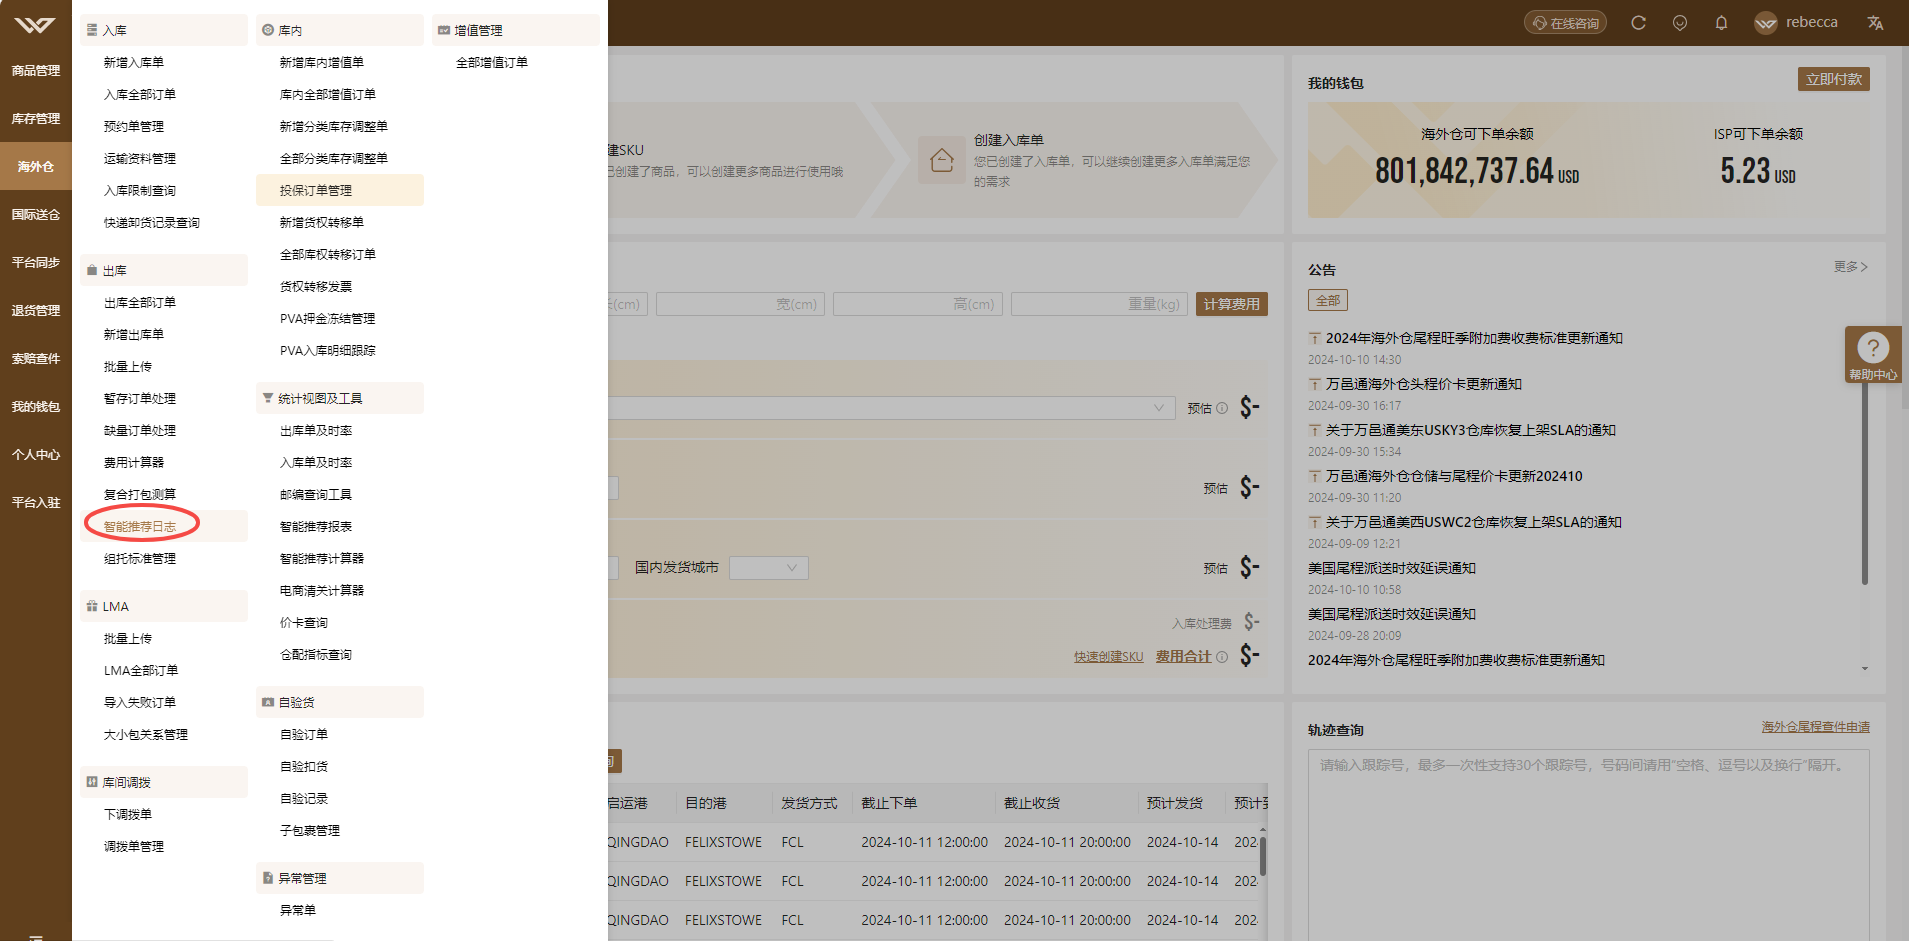Open announcement 万邑通海外仓头程价卡更新通知
The height and width of the screenshot is (941, 1909).
coord(1423,384)
